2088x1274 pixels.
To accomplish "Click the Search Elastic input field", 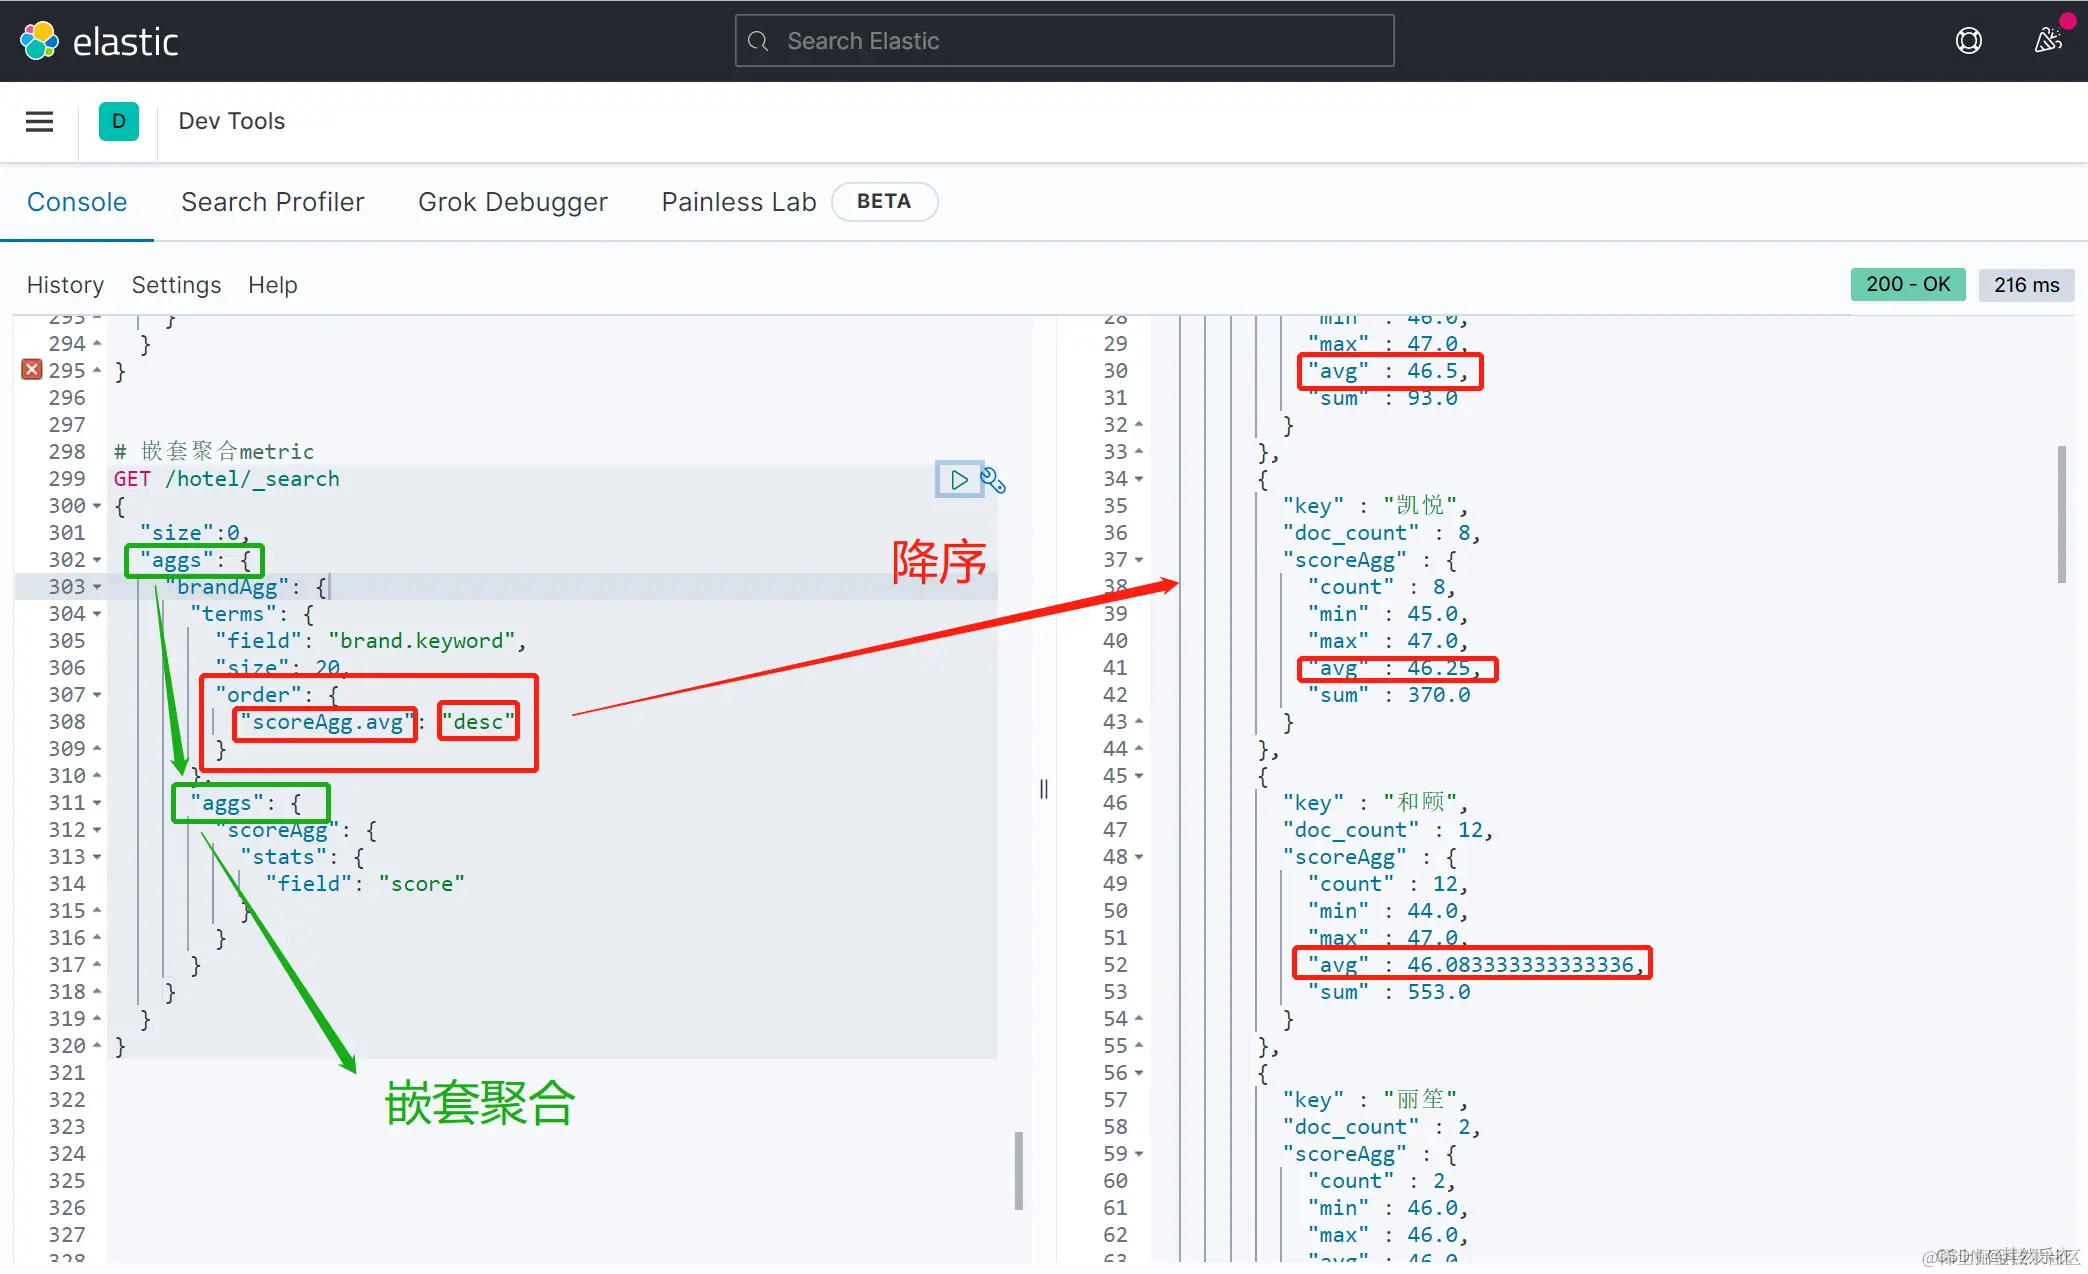I will 1064,41.
